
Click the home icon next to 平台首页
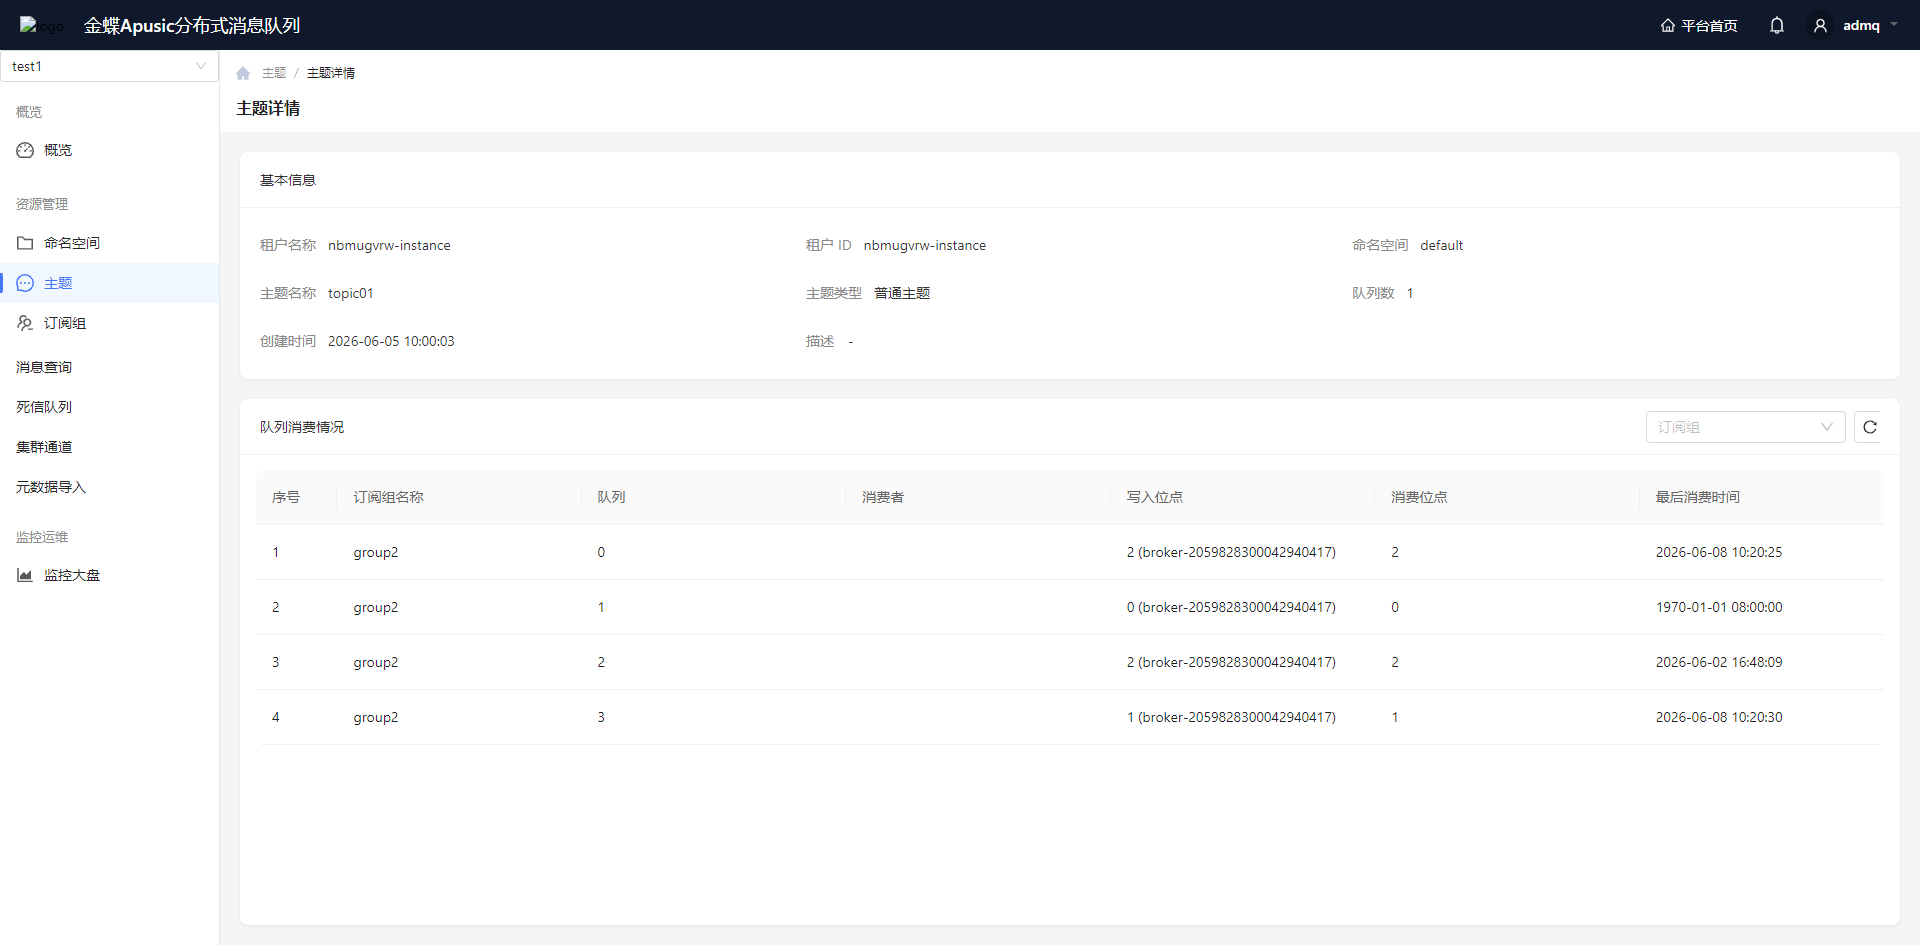click(x=1667, y=26)
